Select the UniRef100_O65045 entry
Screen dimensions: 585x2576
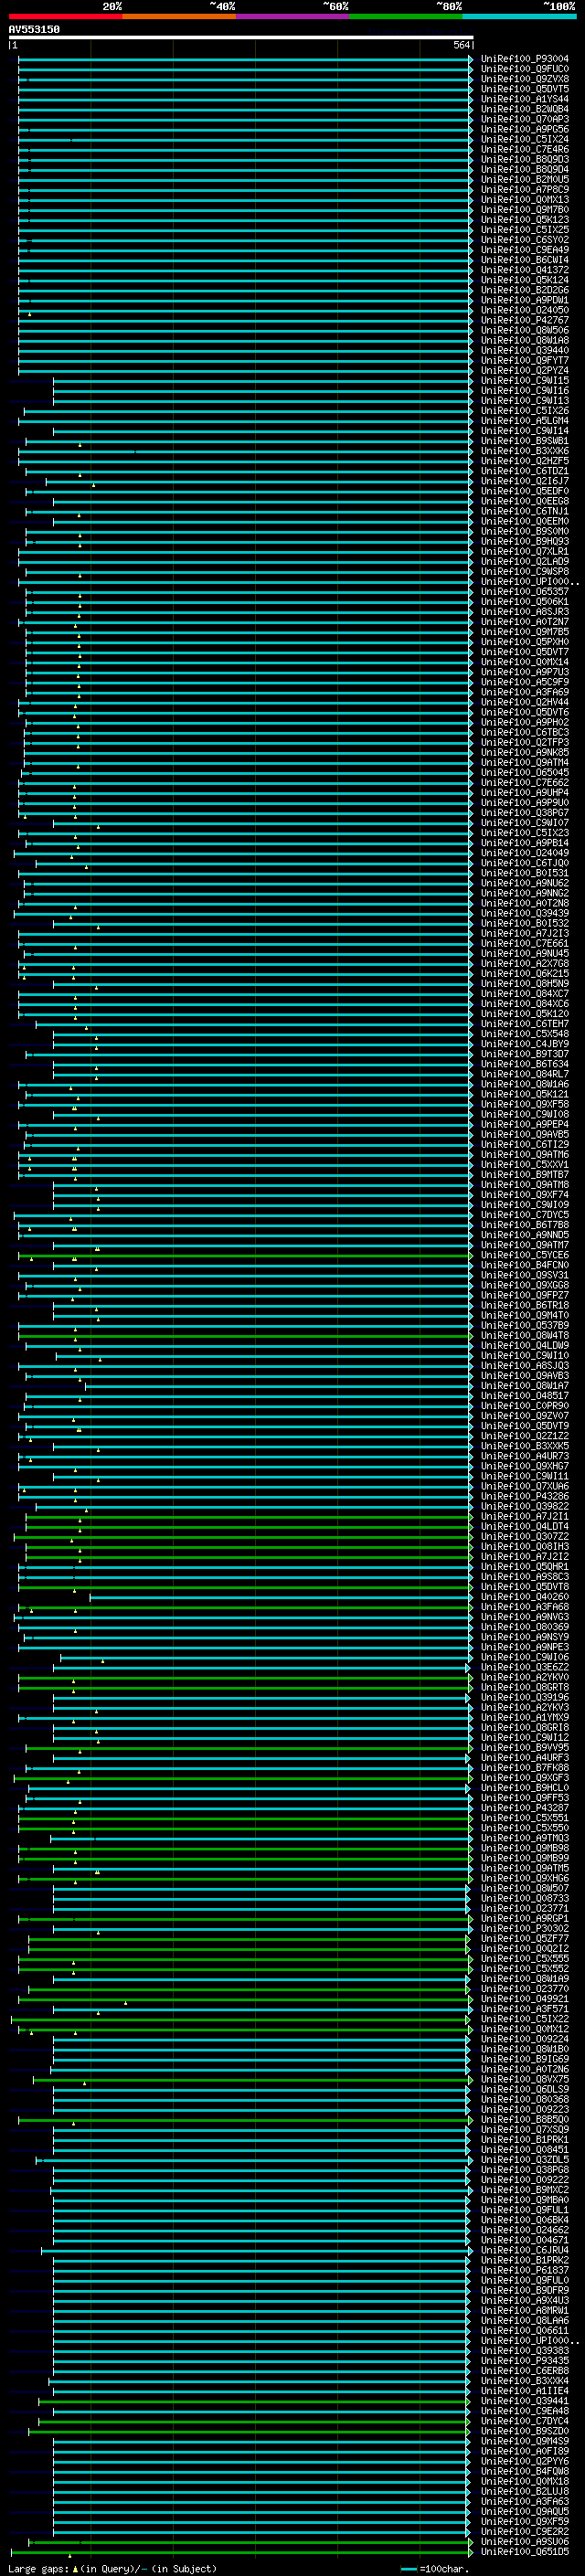(525, 772)
